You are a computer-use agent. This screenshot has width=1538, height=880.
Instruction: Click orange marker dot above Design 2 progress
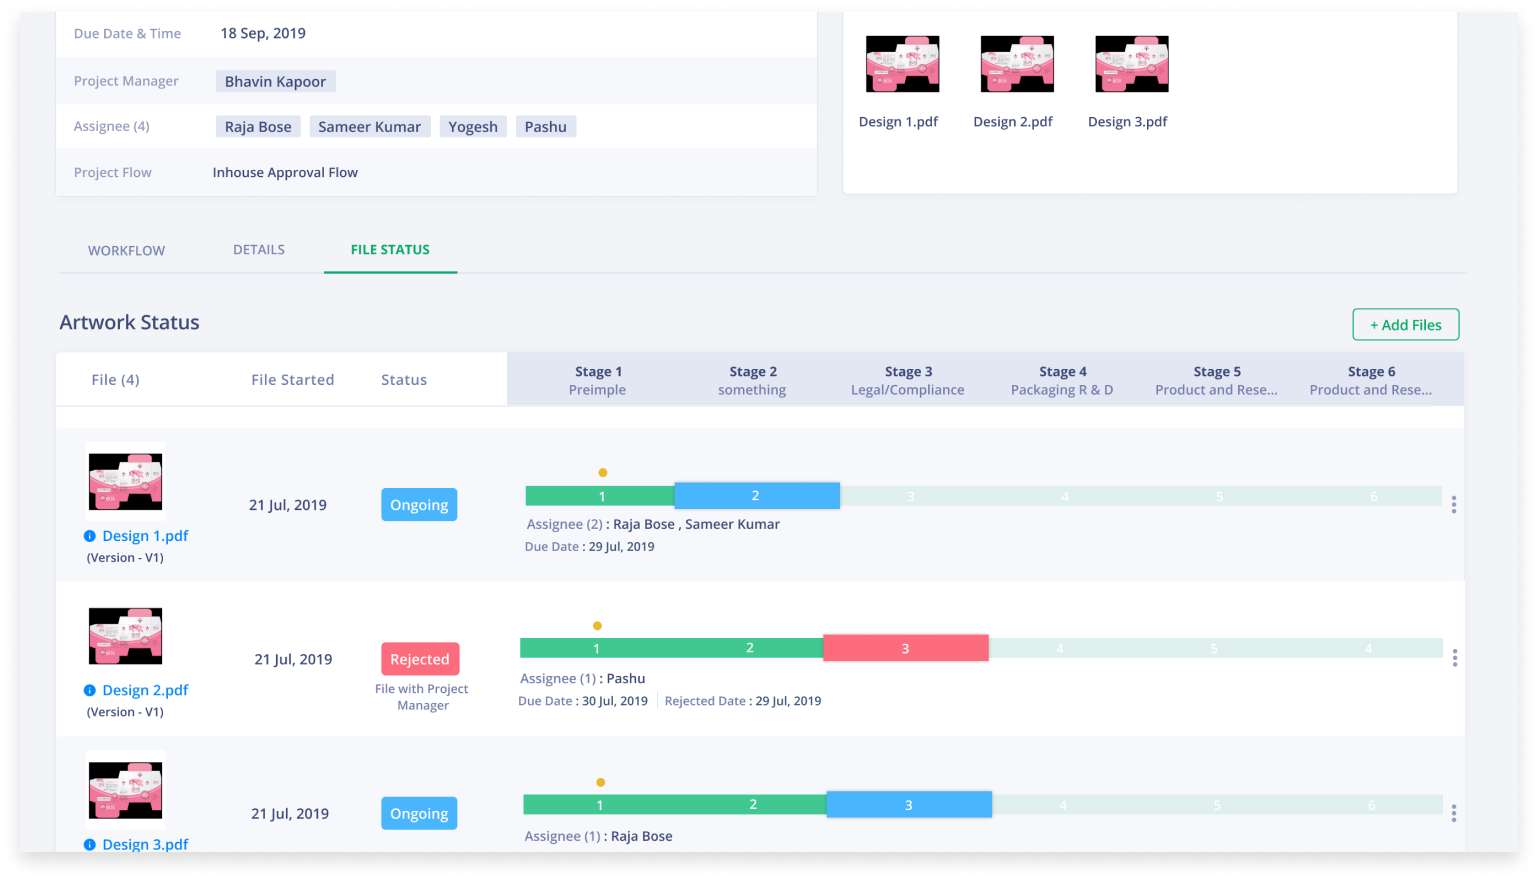[x=597, y=626]
